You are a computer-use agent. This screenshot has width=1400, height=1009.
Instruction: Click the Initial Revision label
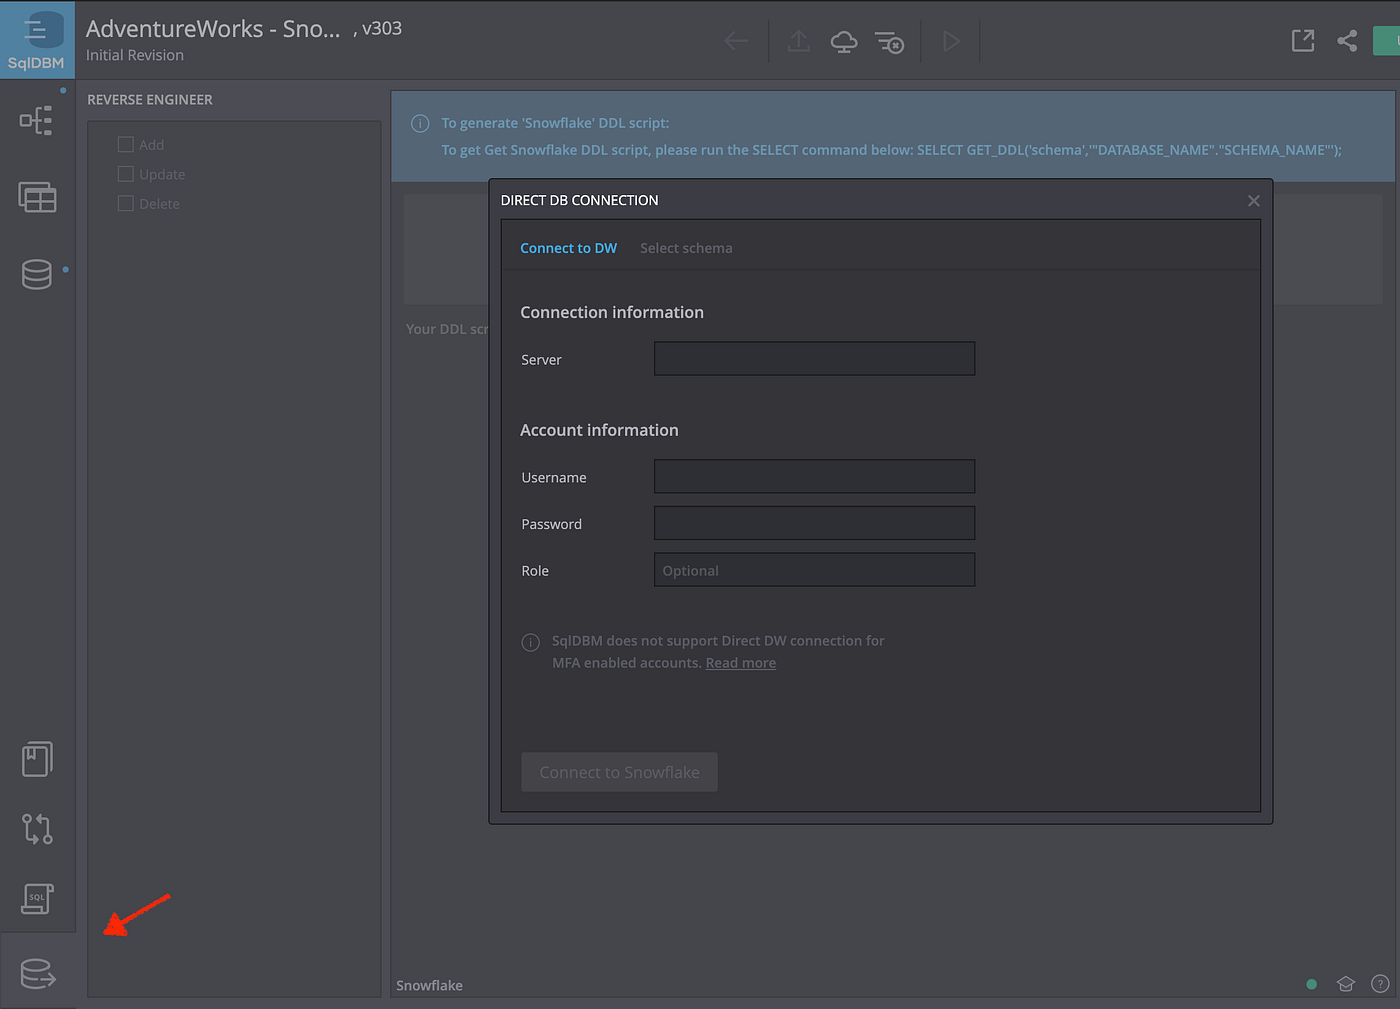(x=135, y=55)
